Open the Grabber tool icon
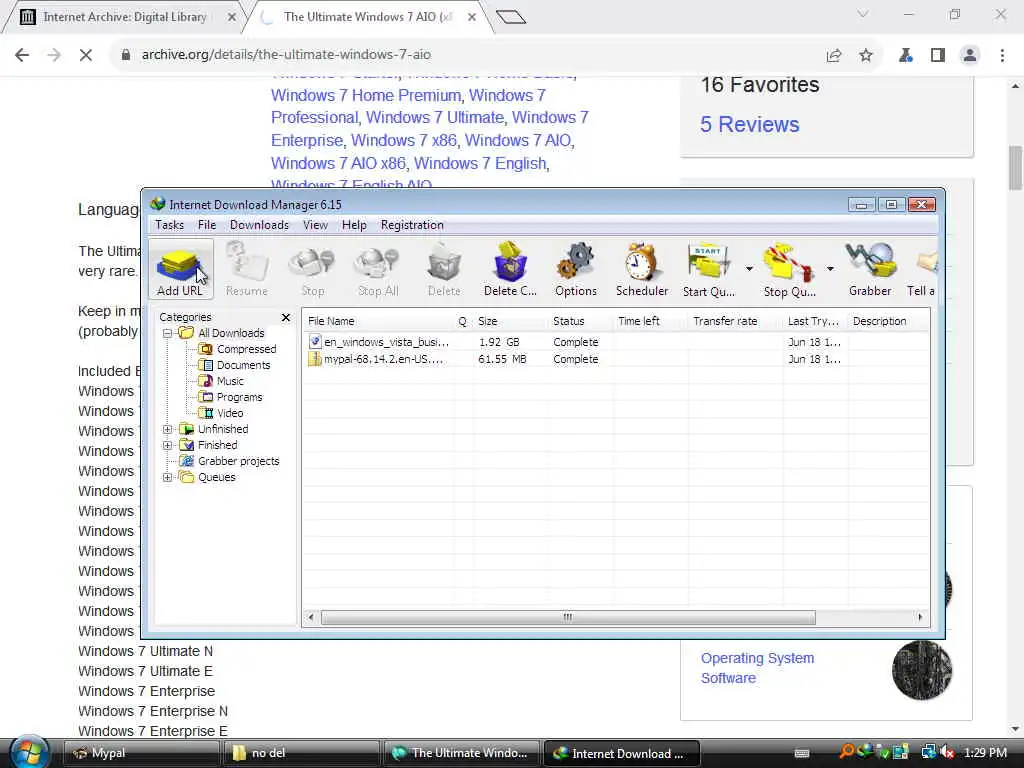 tap(870, 269)
